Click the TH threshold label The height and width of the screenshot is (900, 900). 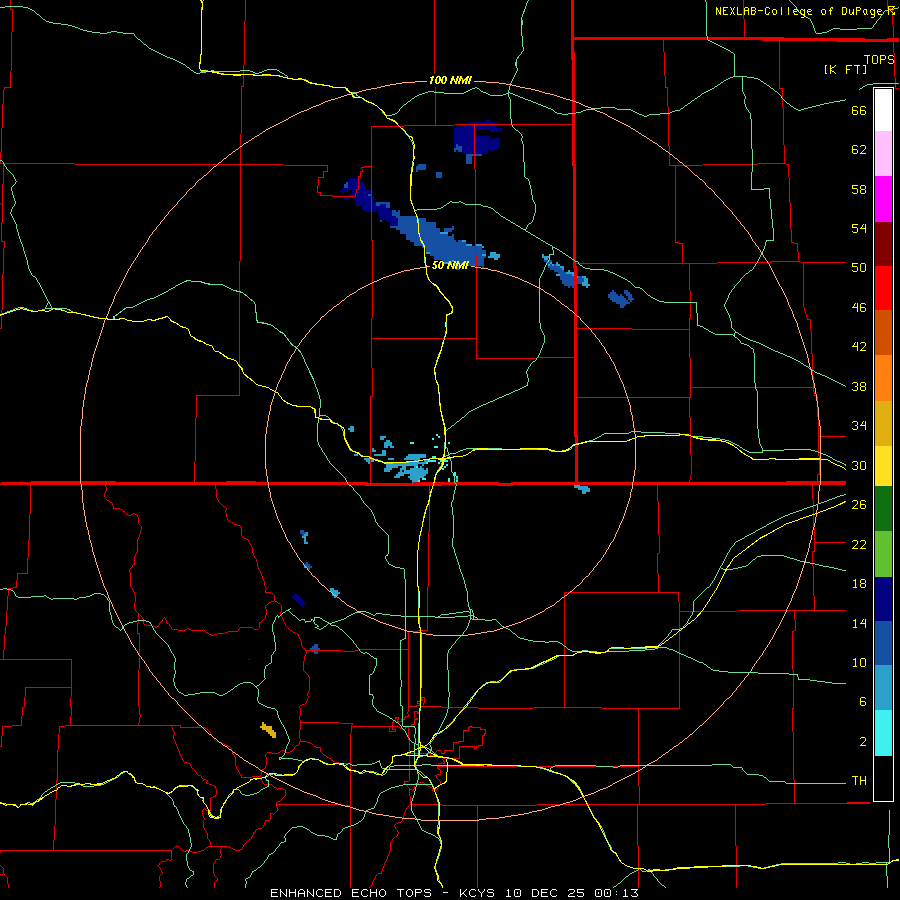tap(859, 781)
